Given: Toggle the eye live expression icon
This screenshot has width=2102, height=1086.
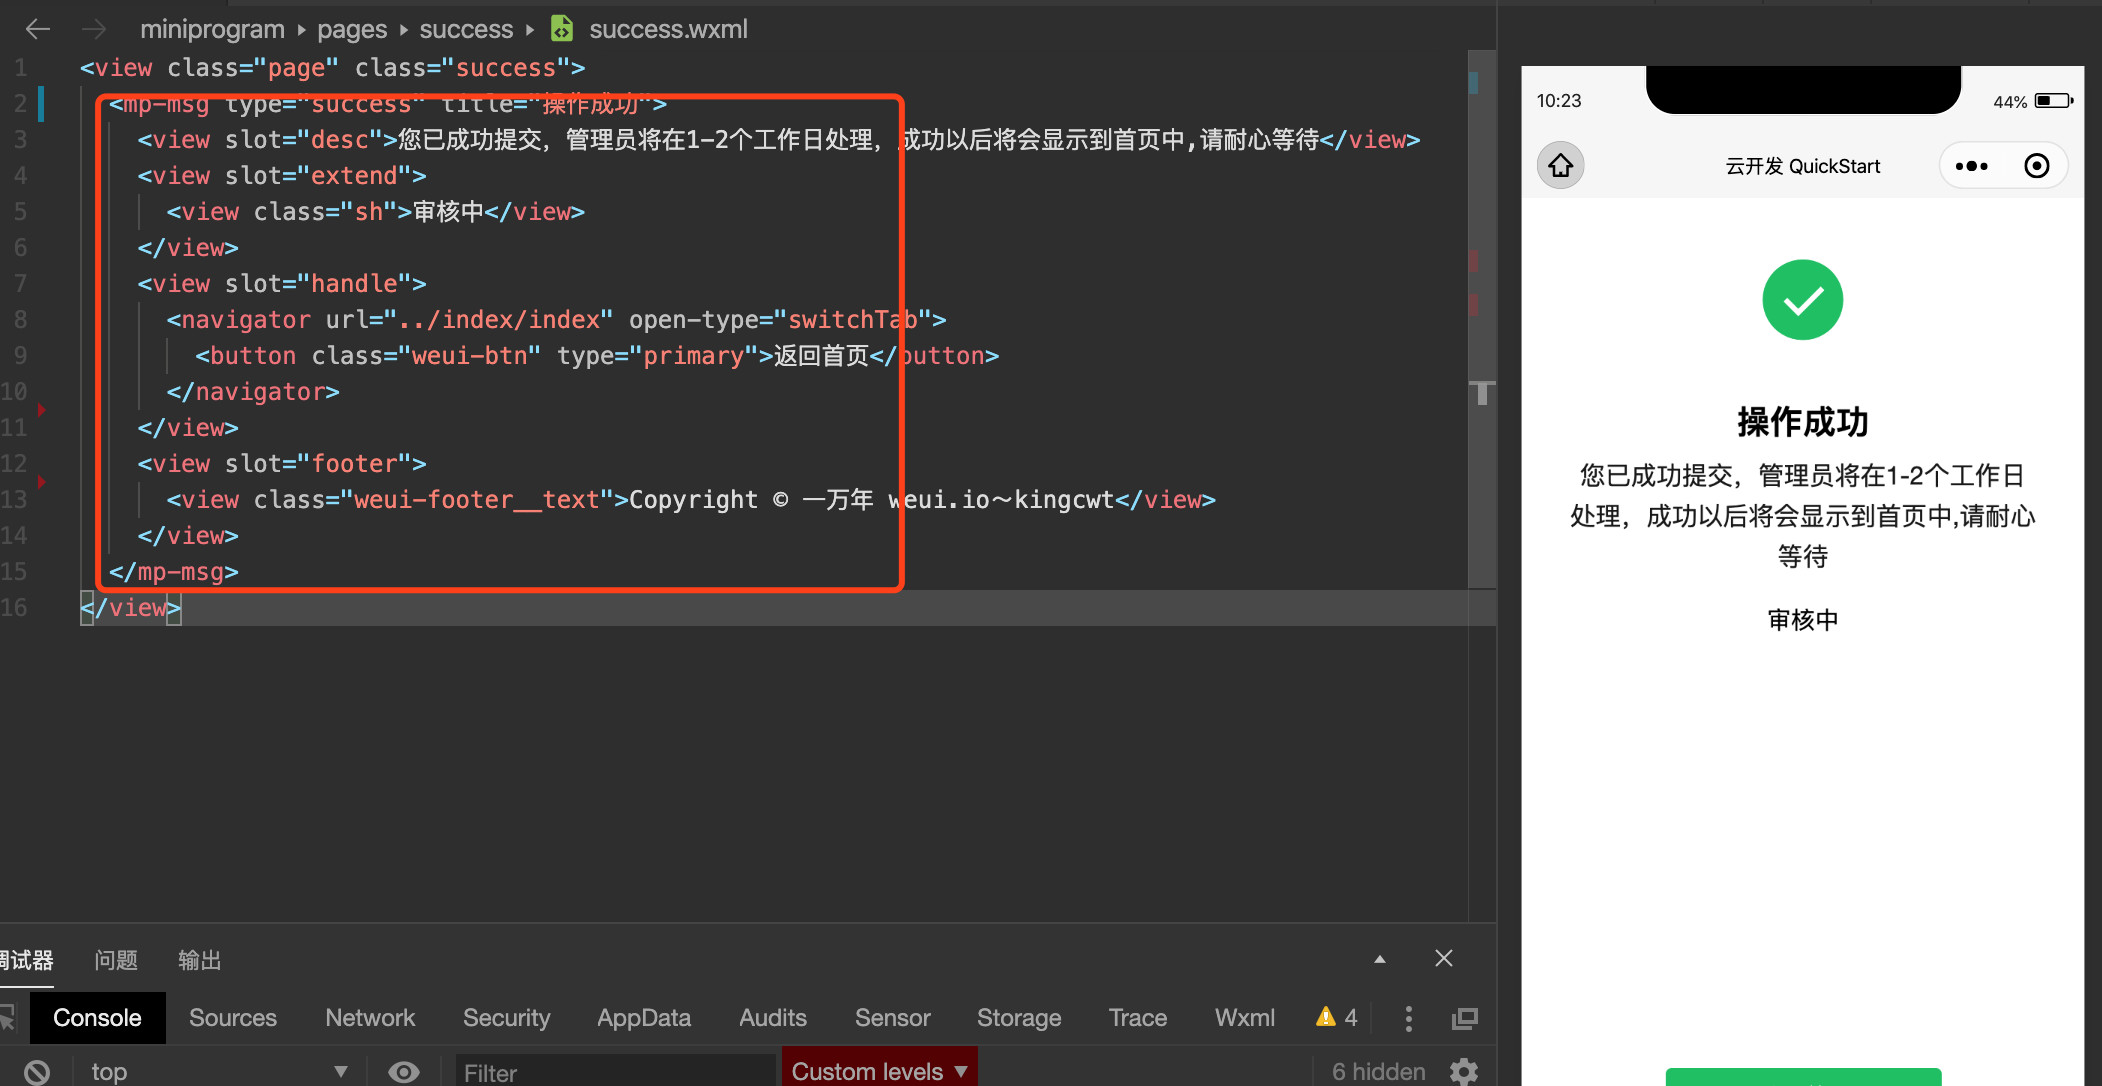Looking at the screenshot, I should 403,1072.
